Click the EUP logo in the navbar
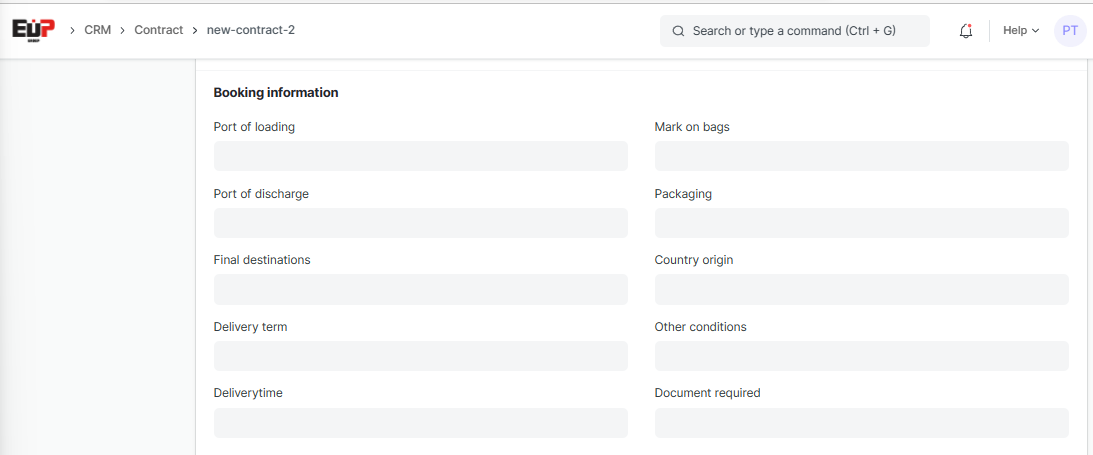The image size is (1093, 455). (33, 30)
